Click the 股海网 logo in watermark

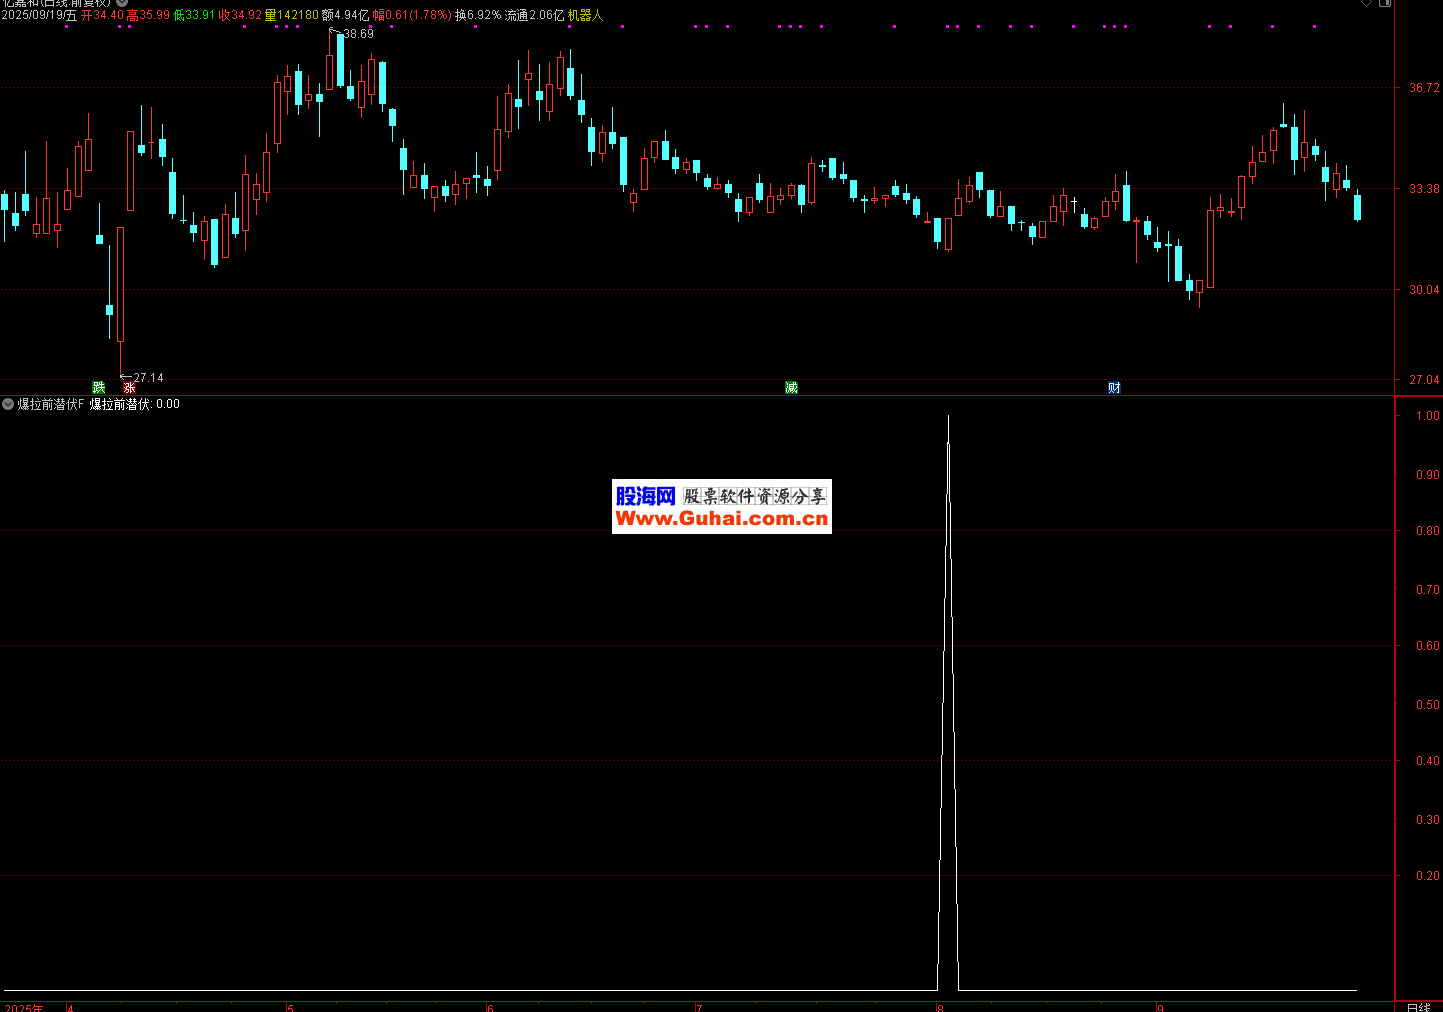pos(645,496)
